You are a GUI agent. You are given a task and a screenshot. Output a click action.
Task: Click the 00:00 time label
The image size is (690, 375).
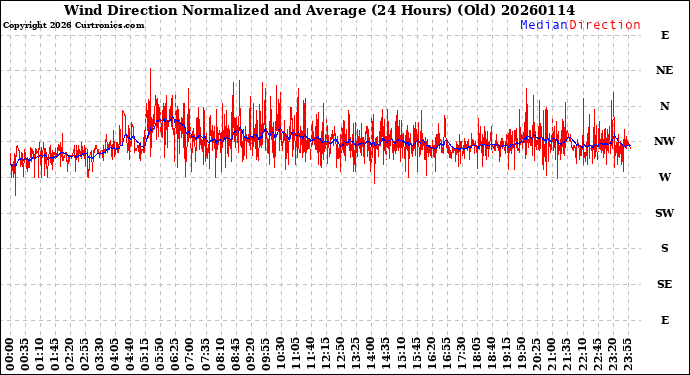[x=10, y=354]
